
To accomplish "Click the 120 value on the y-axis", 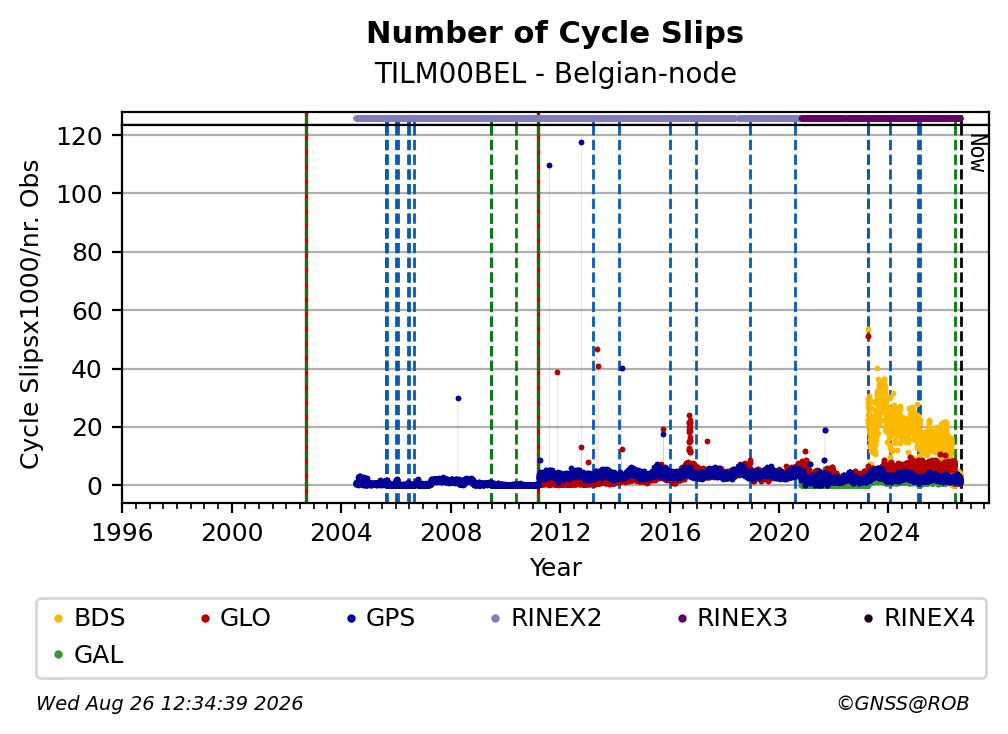I will [x=79, y=136].
